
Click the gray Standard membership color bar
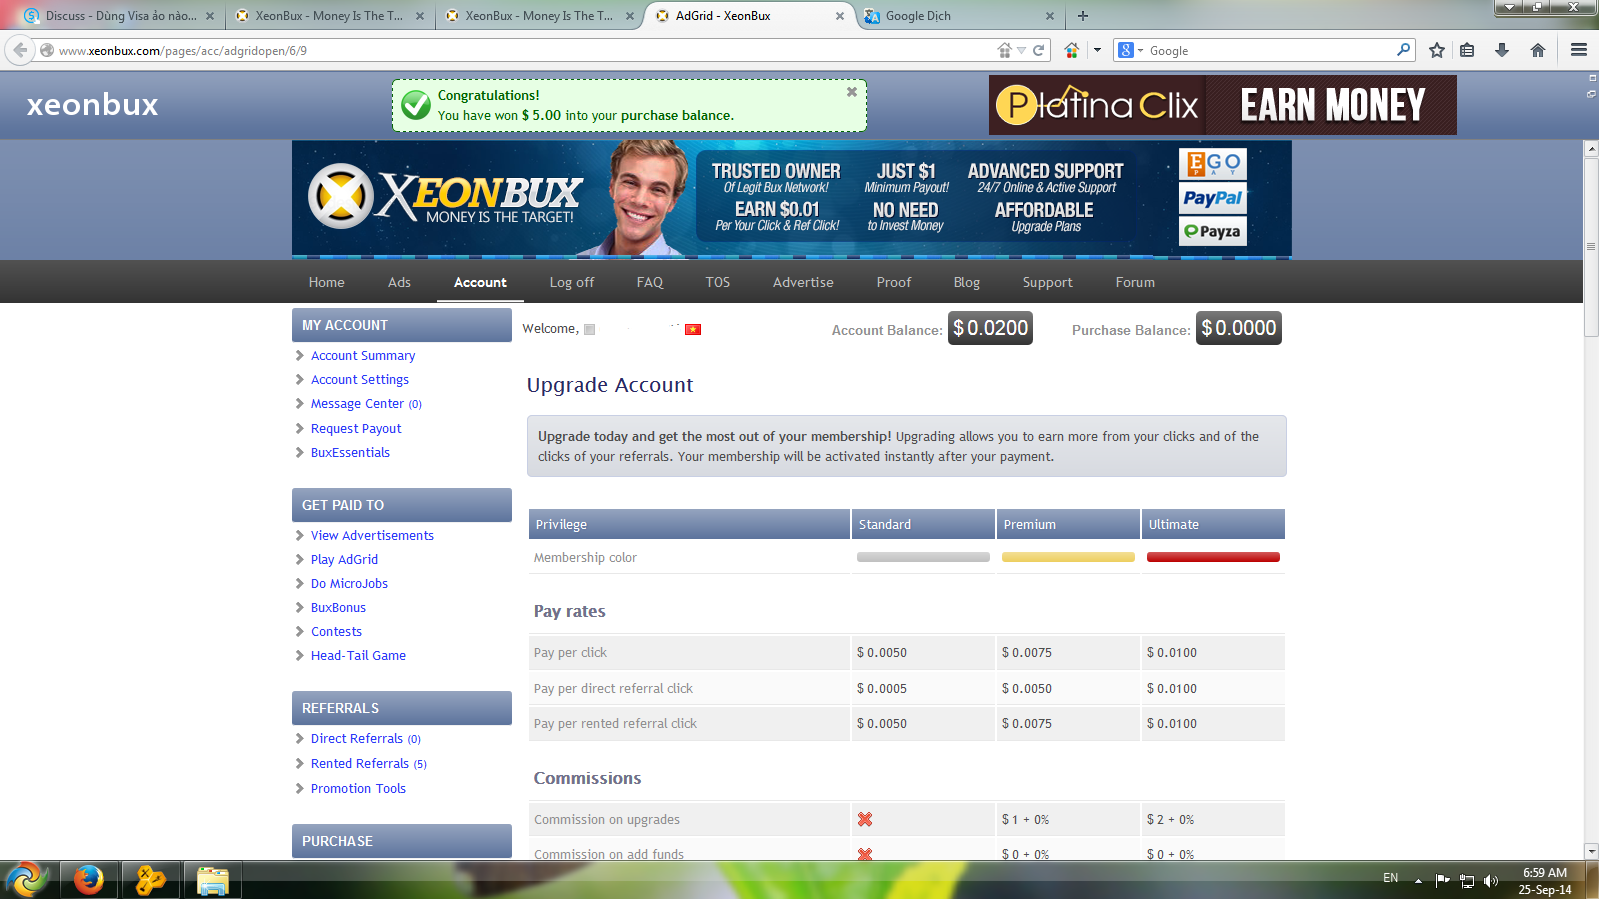pos(923,557)
